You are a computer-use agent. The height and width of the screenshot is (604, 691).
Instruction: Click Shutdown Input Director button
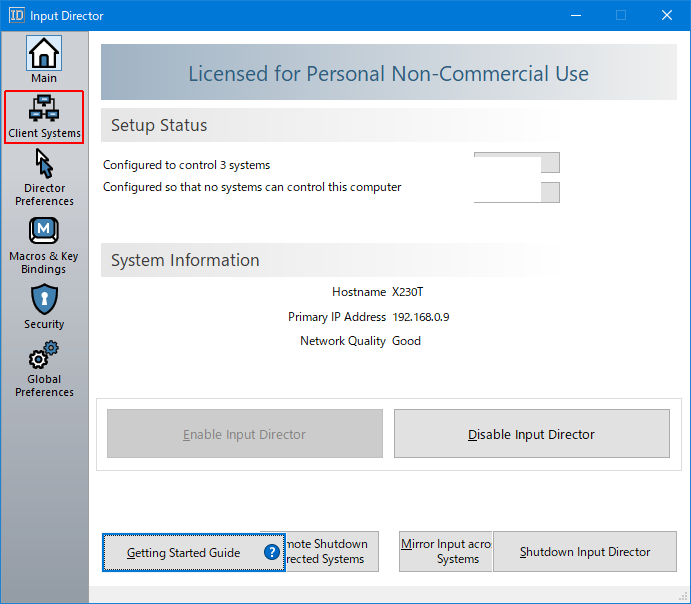pos(585,552)
